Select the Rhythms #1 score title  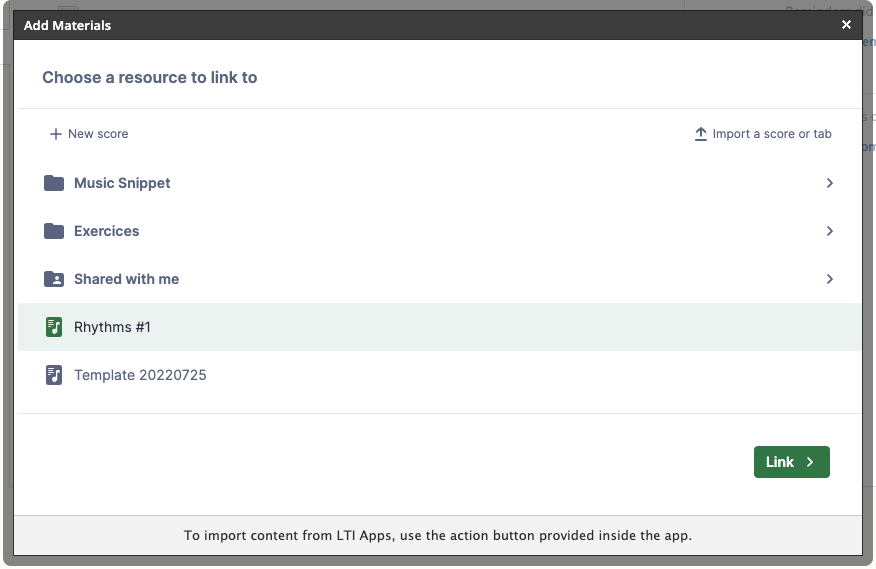pyautogui.click(x=112, y=327)
